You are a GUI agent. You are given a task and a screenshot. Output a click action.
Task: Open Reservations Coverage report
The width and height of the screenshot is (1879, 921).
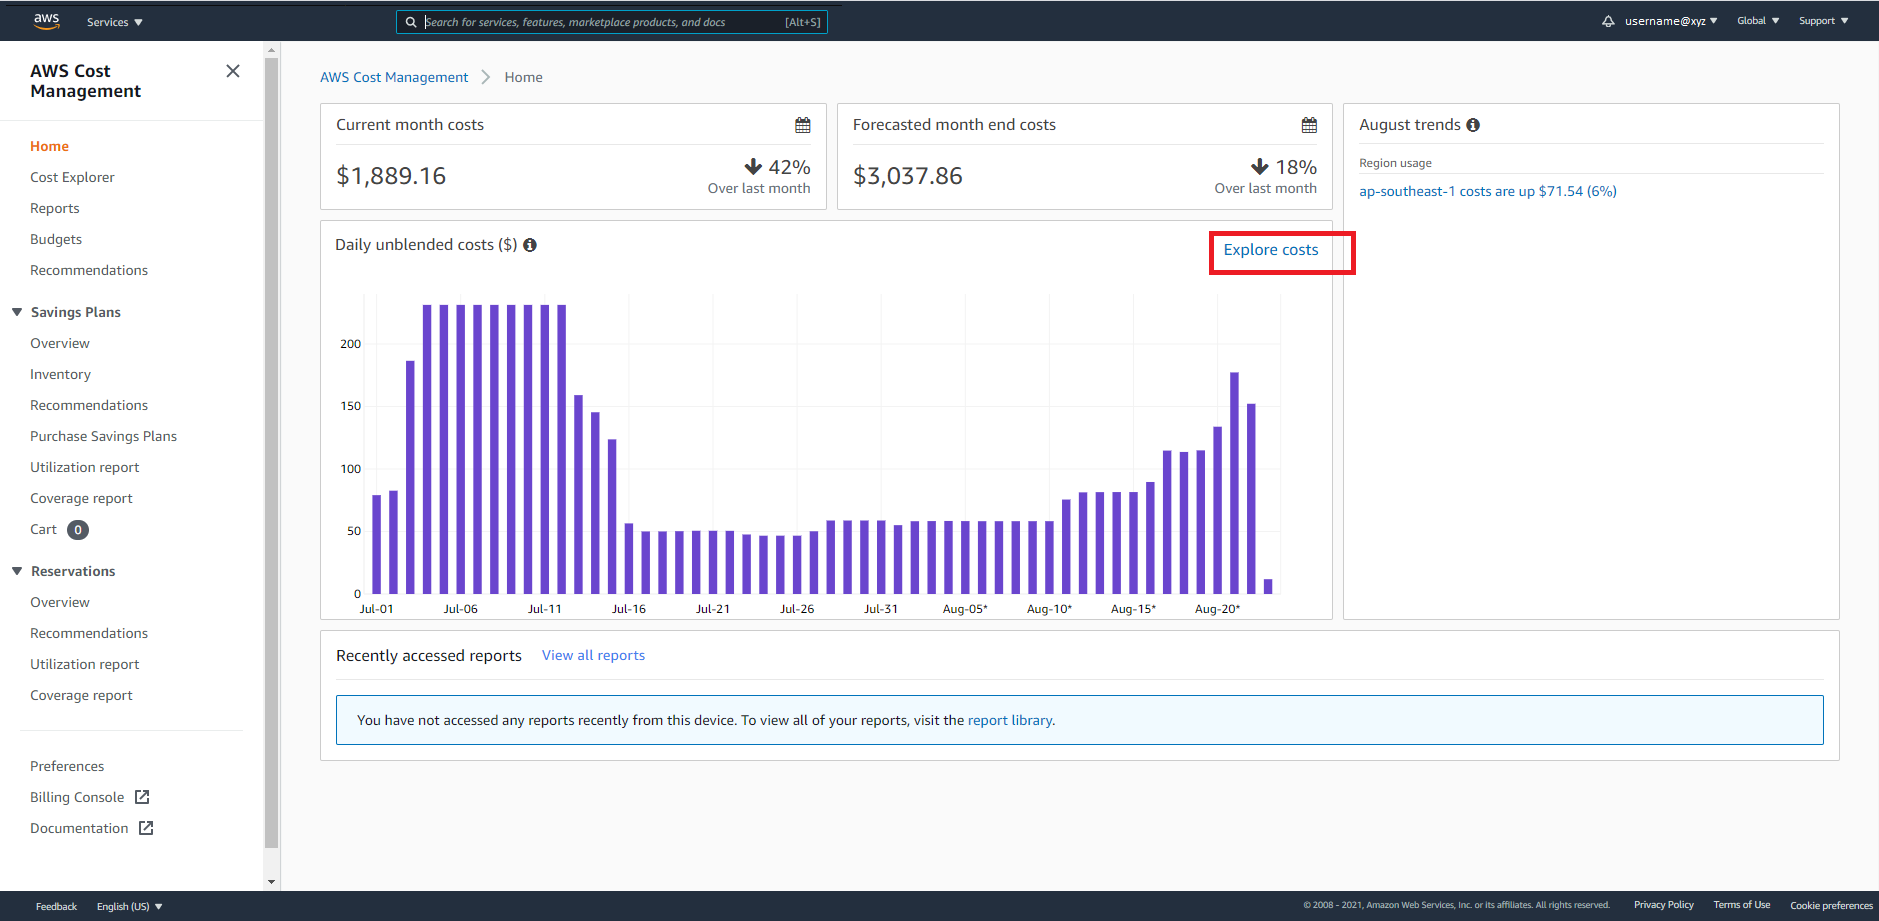[x=81, y=695]
